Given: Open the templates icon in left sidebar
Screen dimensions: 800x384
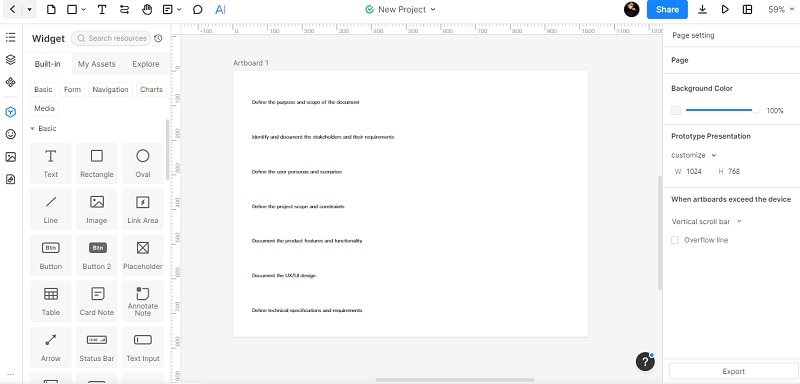Looking at the screenshot, I should pos(11,179).
